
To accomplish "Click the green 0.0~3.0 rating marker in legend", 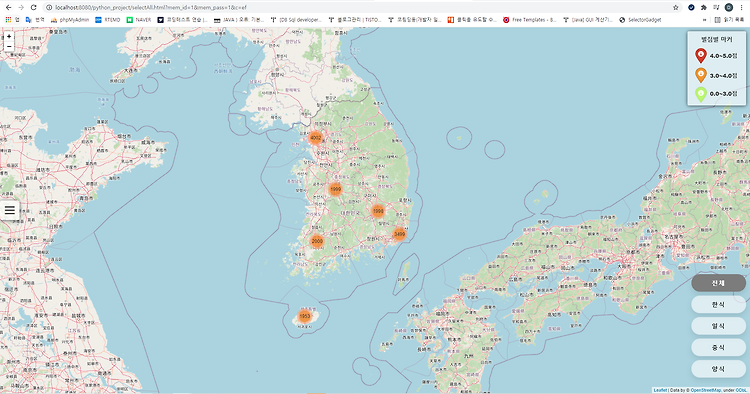I will tap(701, 94).
